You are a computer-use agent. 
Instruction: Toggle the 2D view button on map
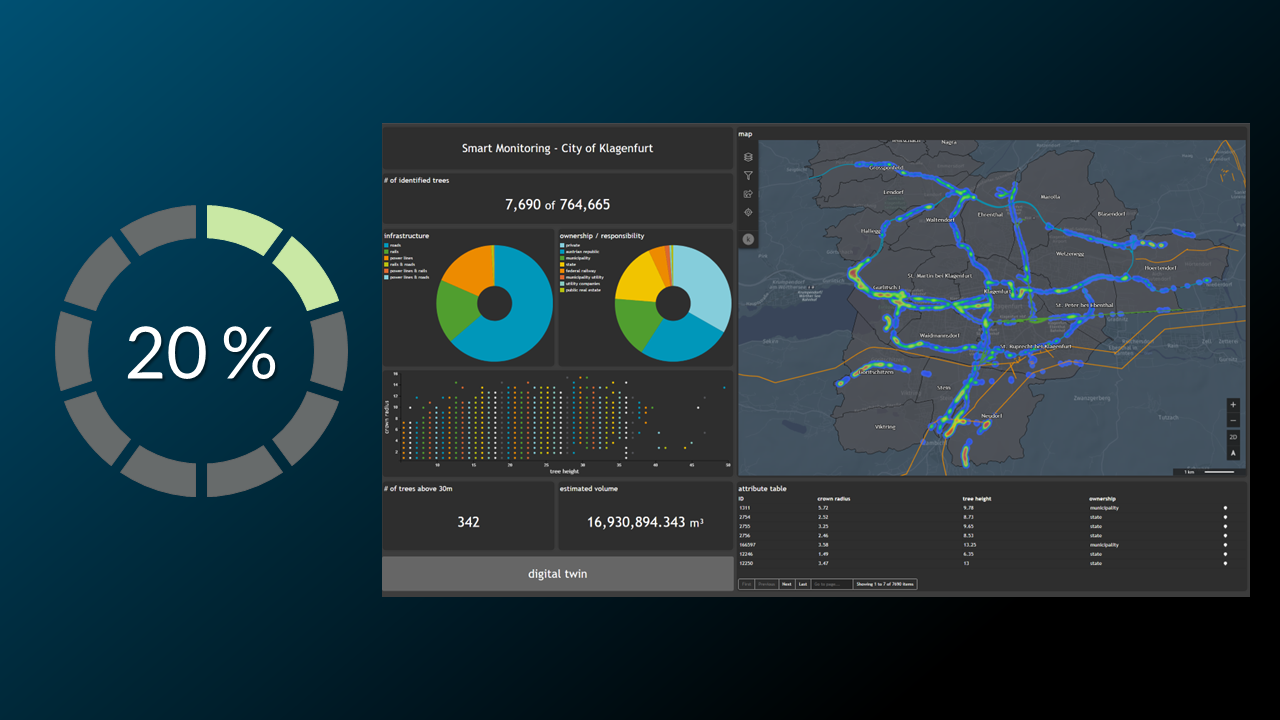pos(1233,437)
